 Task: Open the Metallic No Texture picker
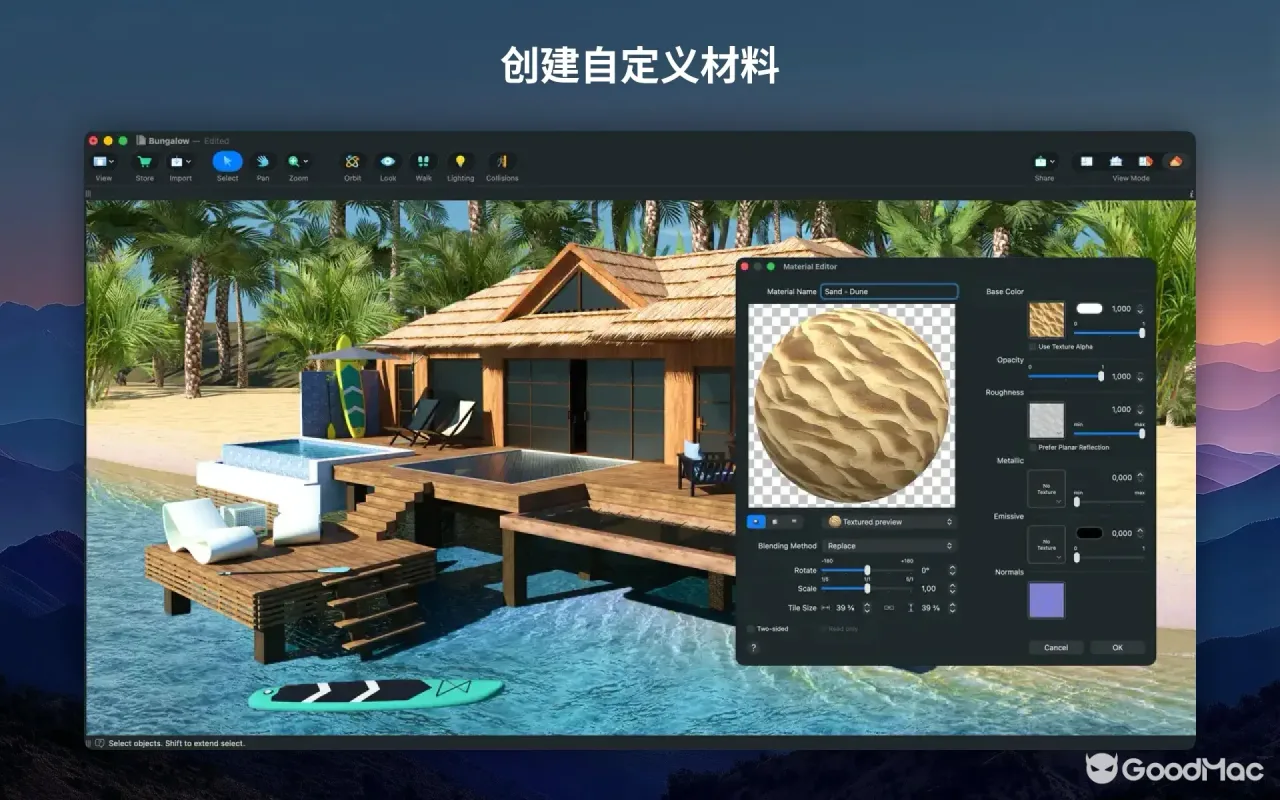click(1046, 489)
